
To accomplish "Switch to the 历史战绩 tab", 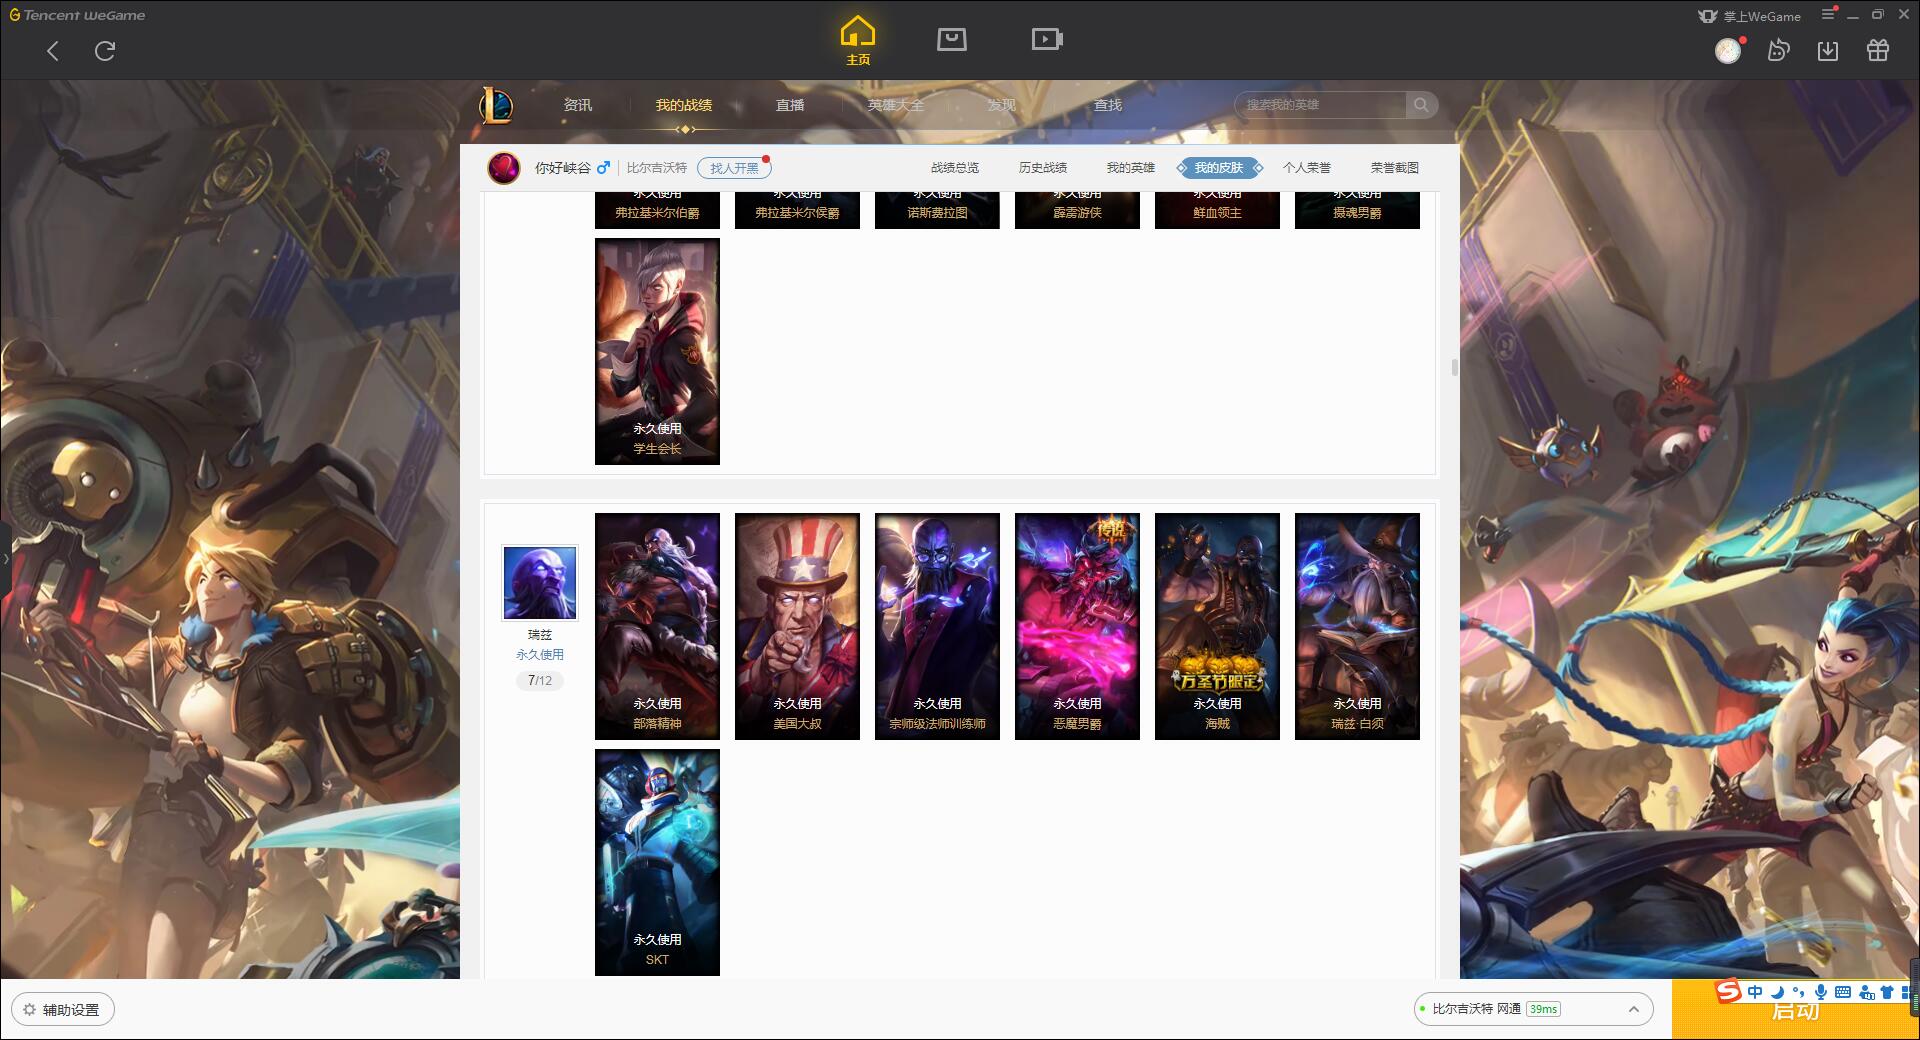I will tap(1043, 168).
